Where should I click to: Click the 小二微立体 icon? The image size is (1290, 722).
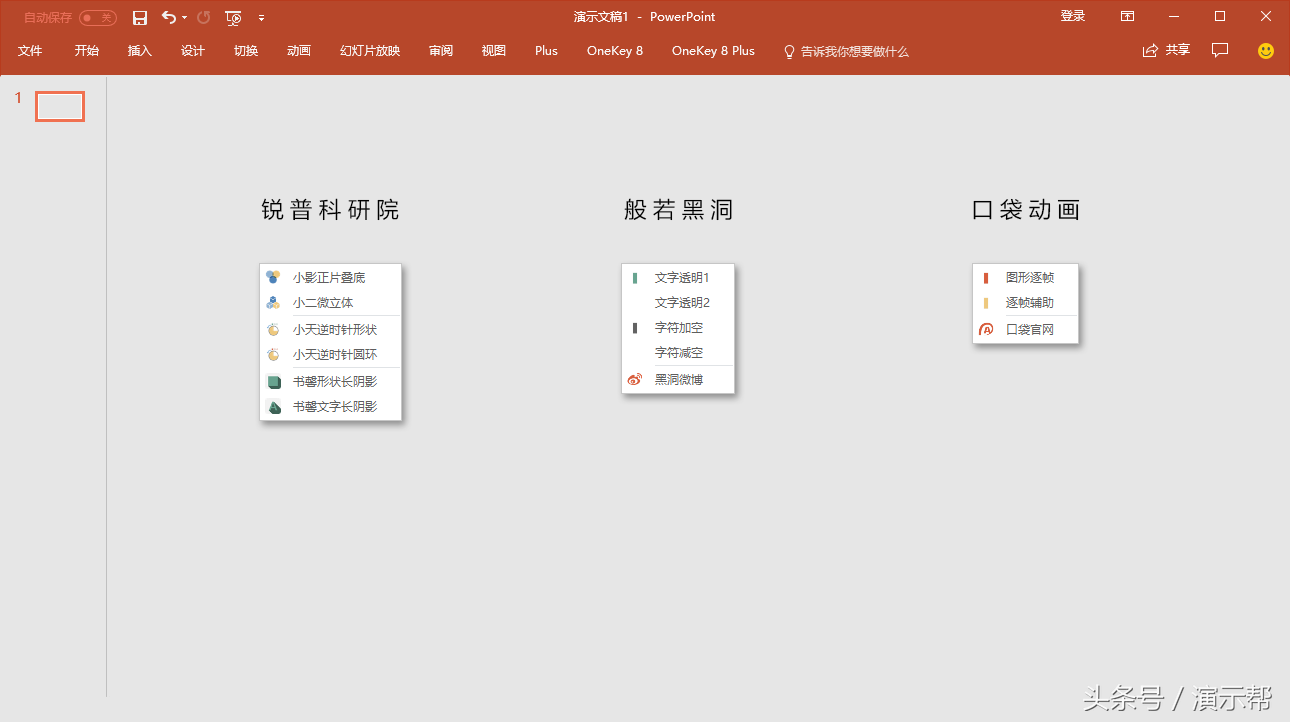(x=273, y=302)
